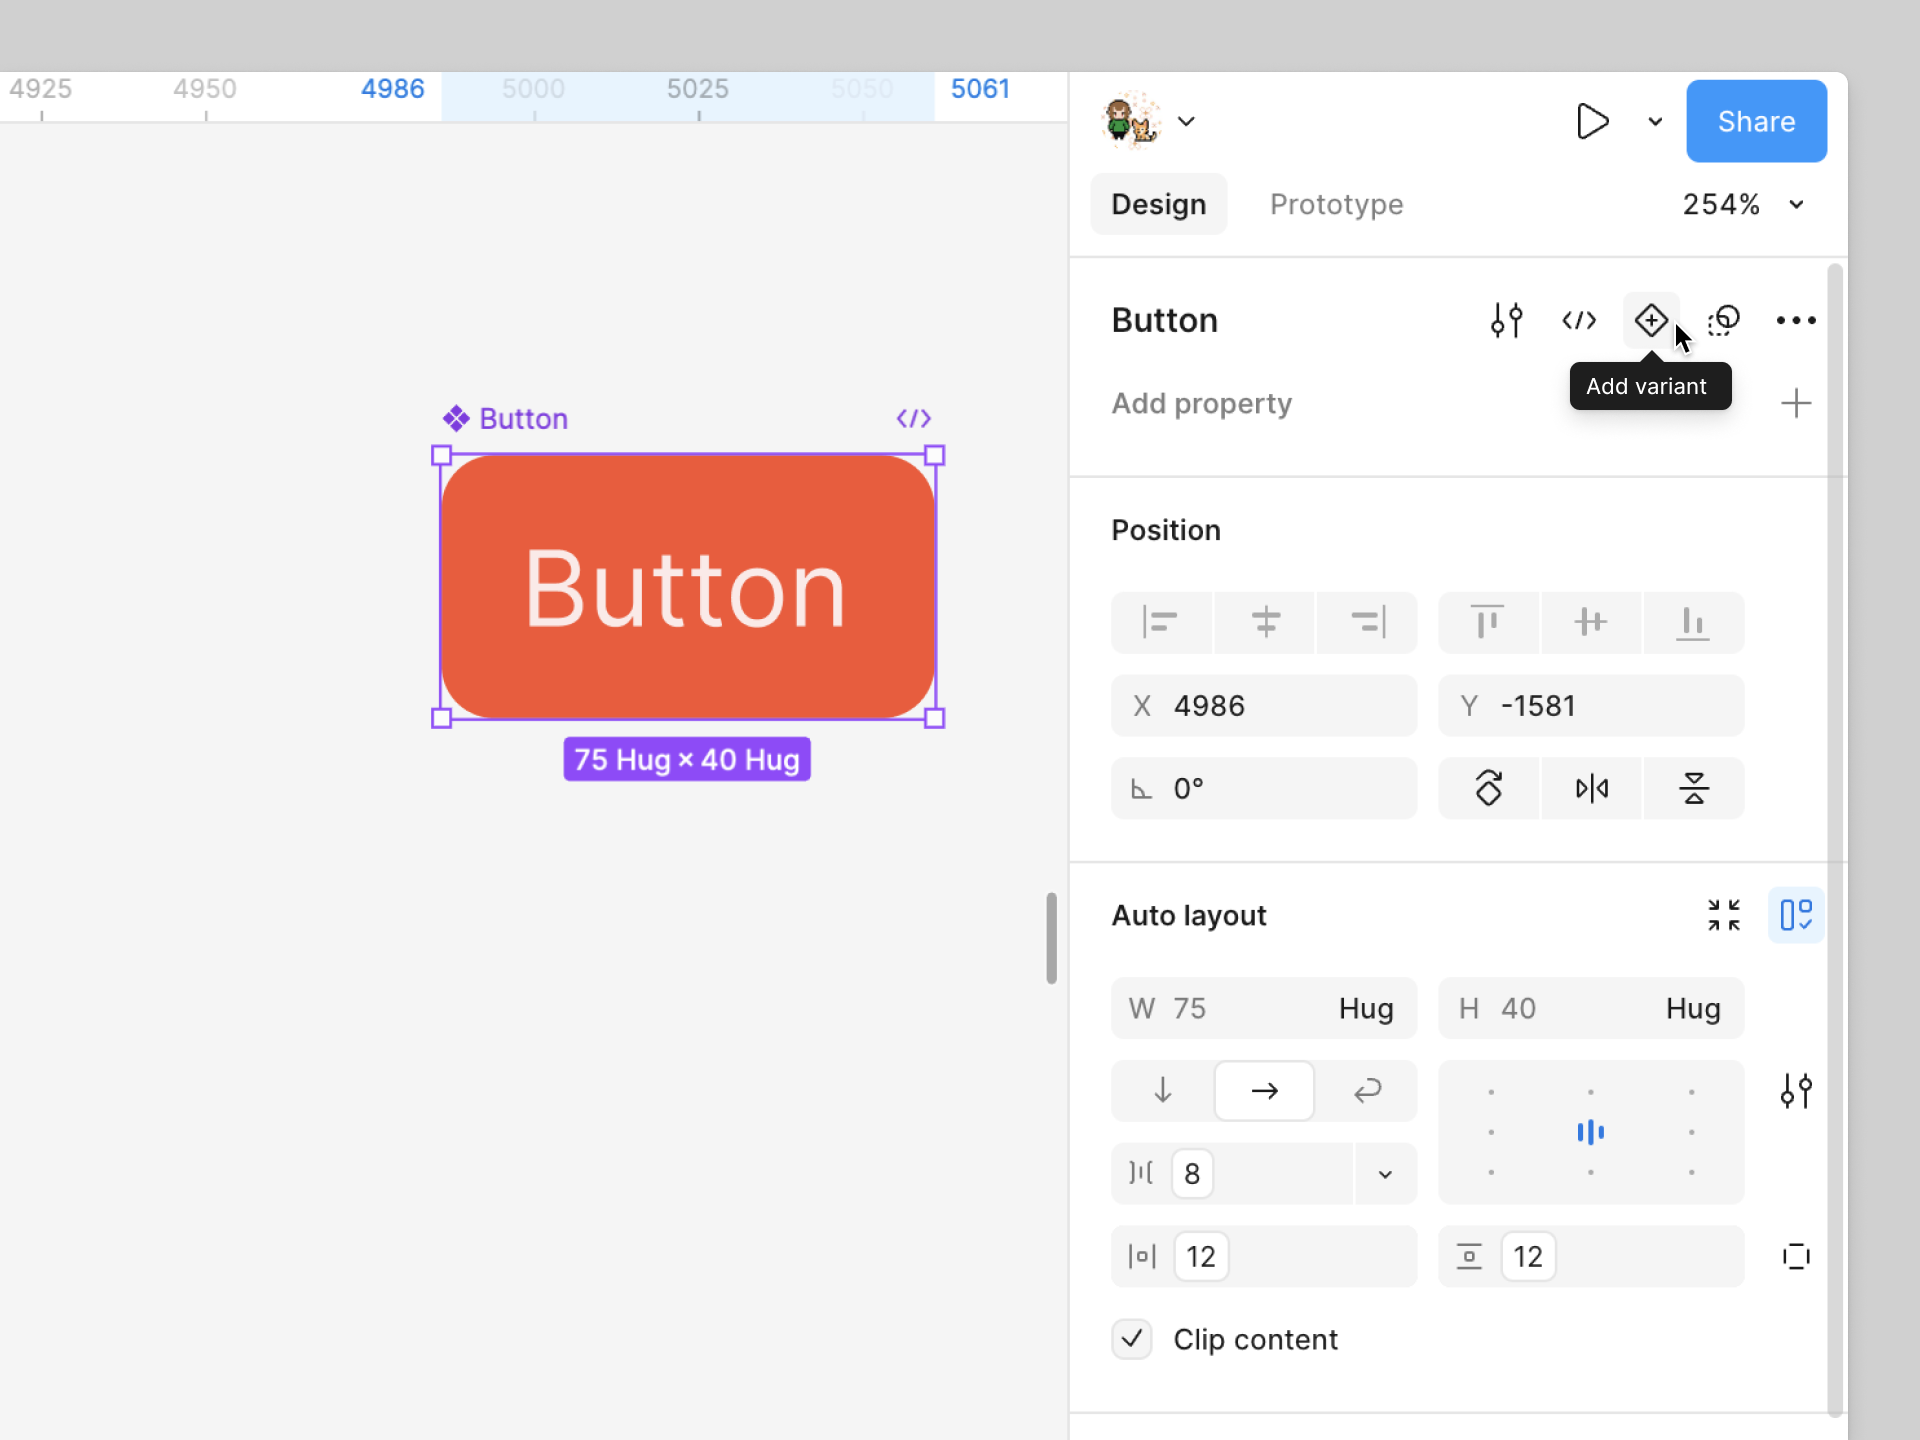Open the present options chevron next to play
Screen dimensions: 1920x1440
(1655, 122)
